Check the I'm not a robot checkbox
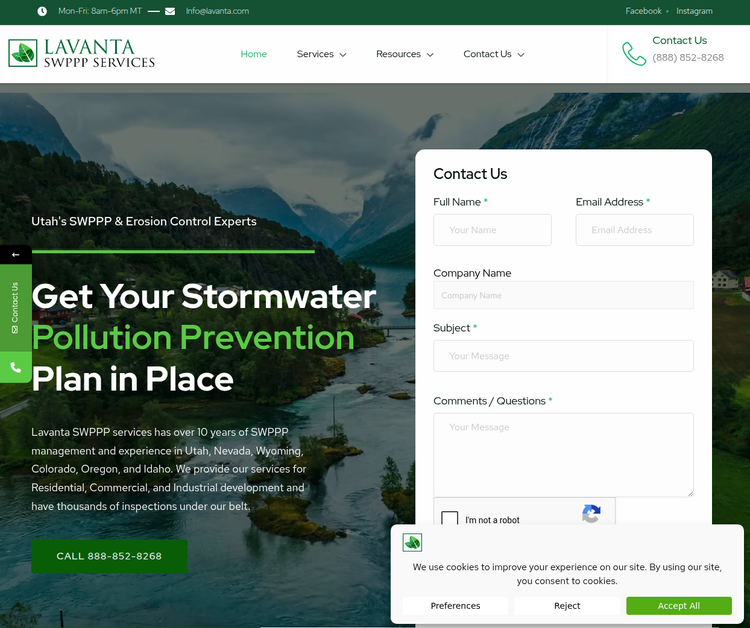 (x=449, y=518)
